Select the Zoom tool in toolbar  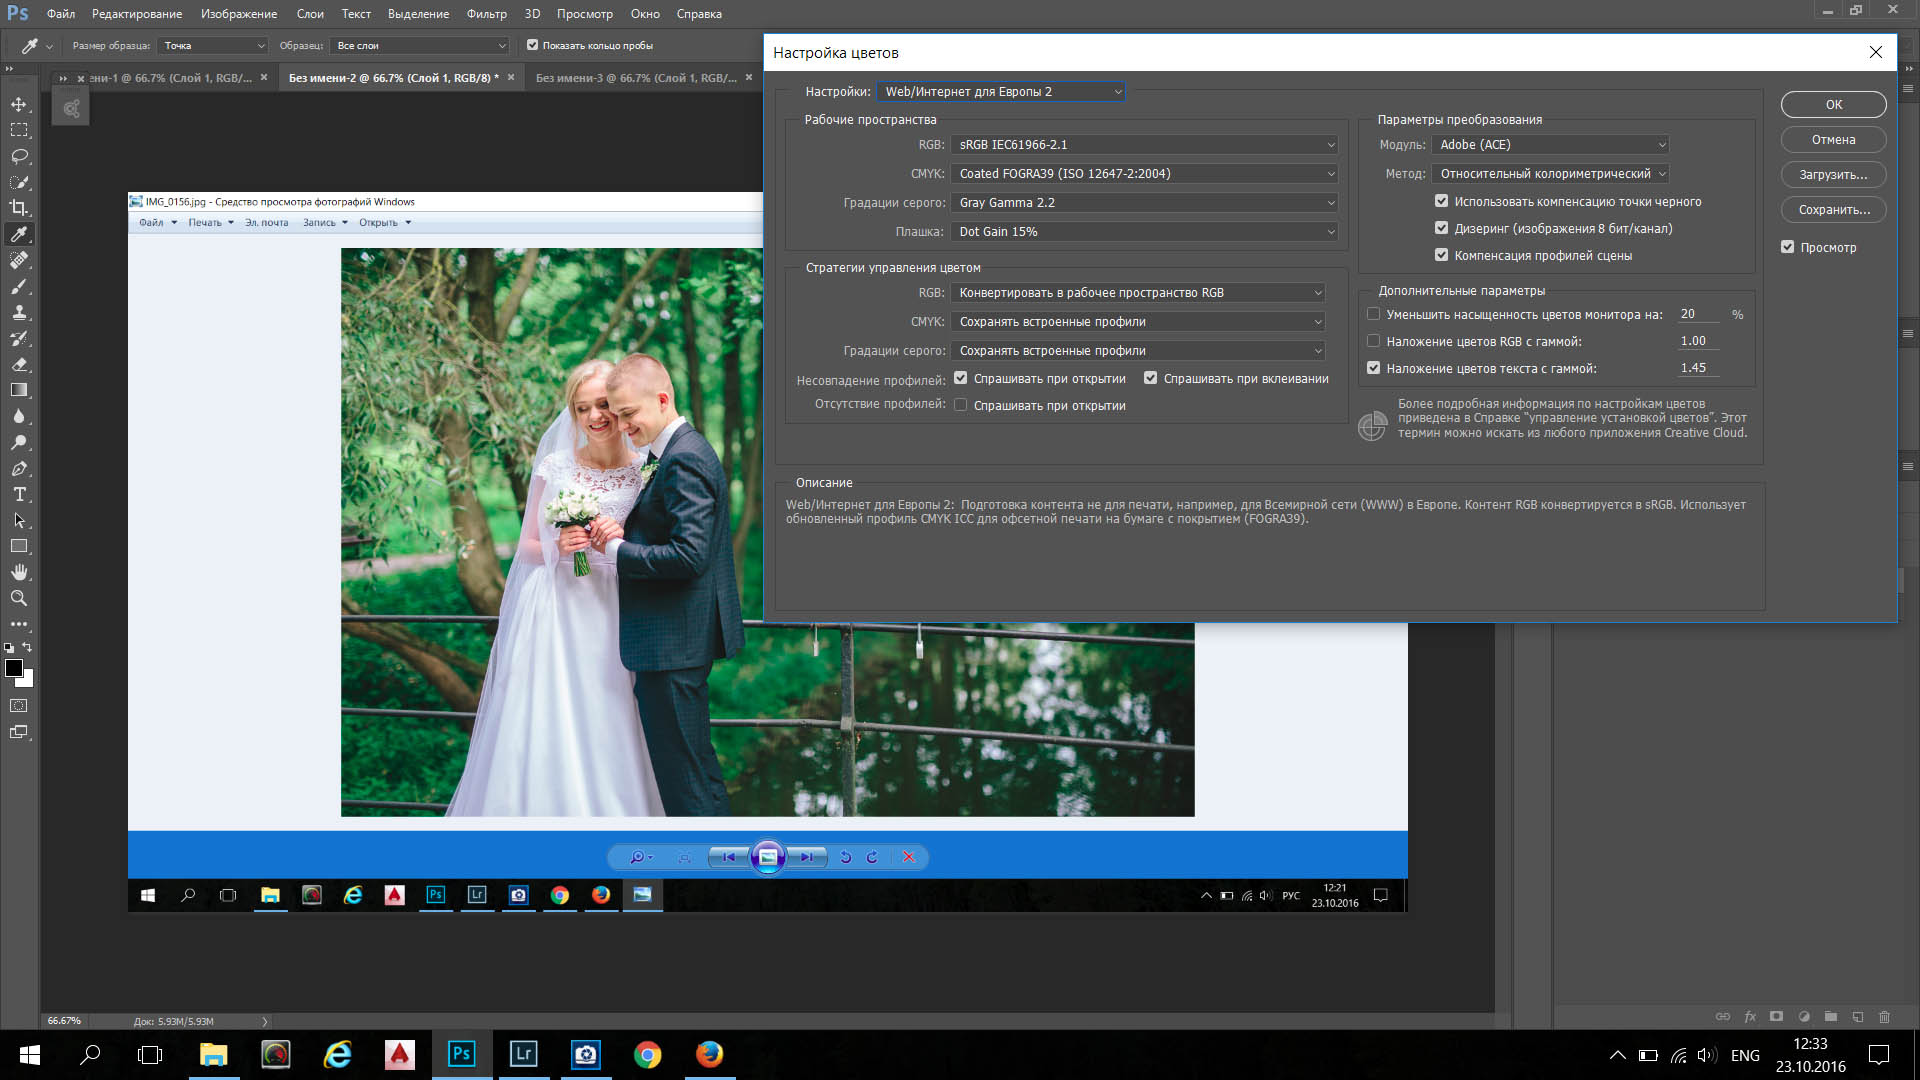coord(19,598)
